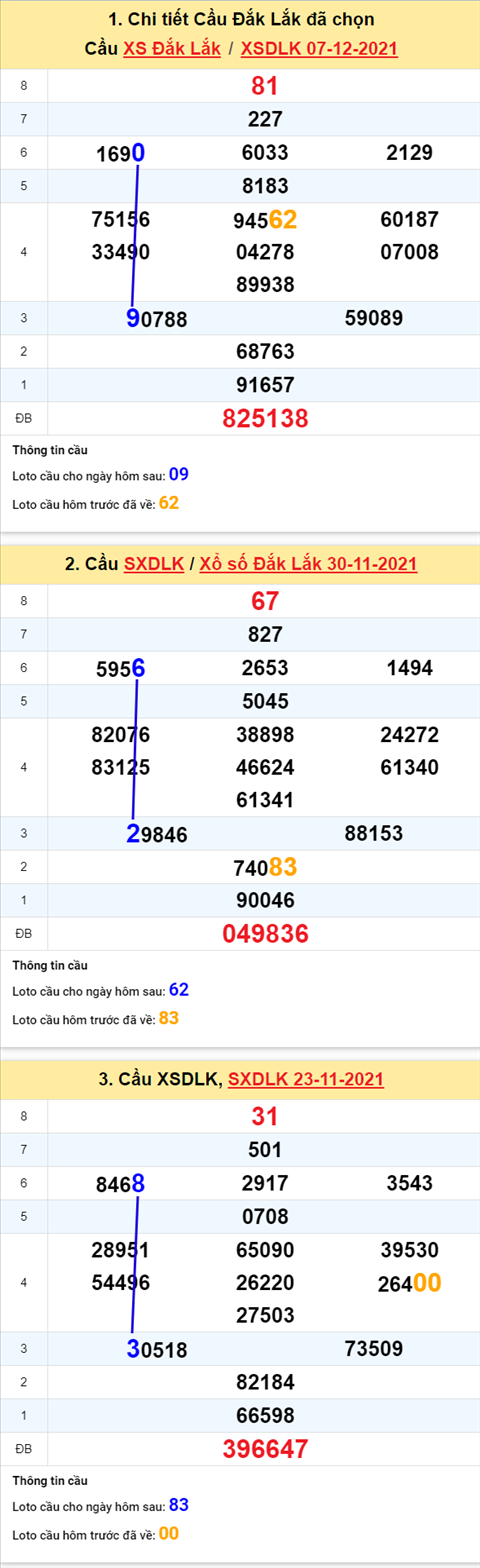Image resolution: width=480 pixels, height=1568 pixels.
Task: Select number 60187
Action: tap(409, 220)
